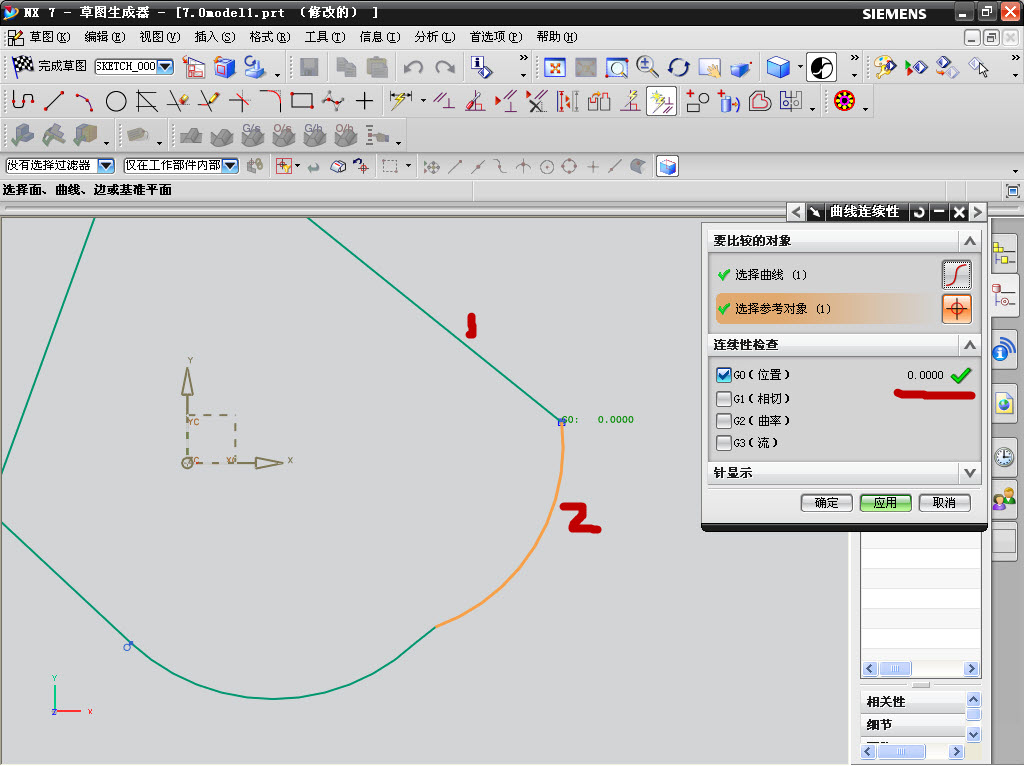
Task: Click the Select Curve icon in dialog
Action: (x=957, y=274)
